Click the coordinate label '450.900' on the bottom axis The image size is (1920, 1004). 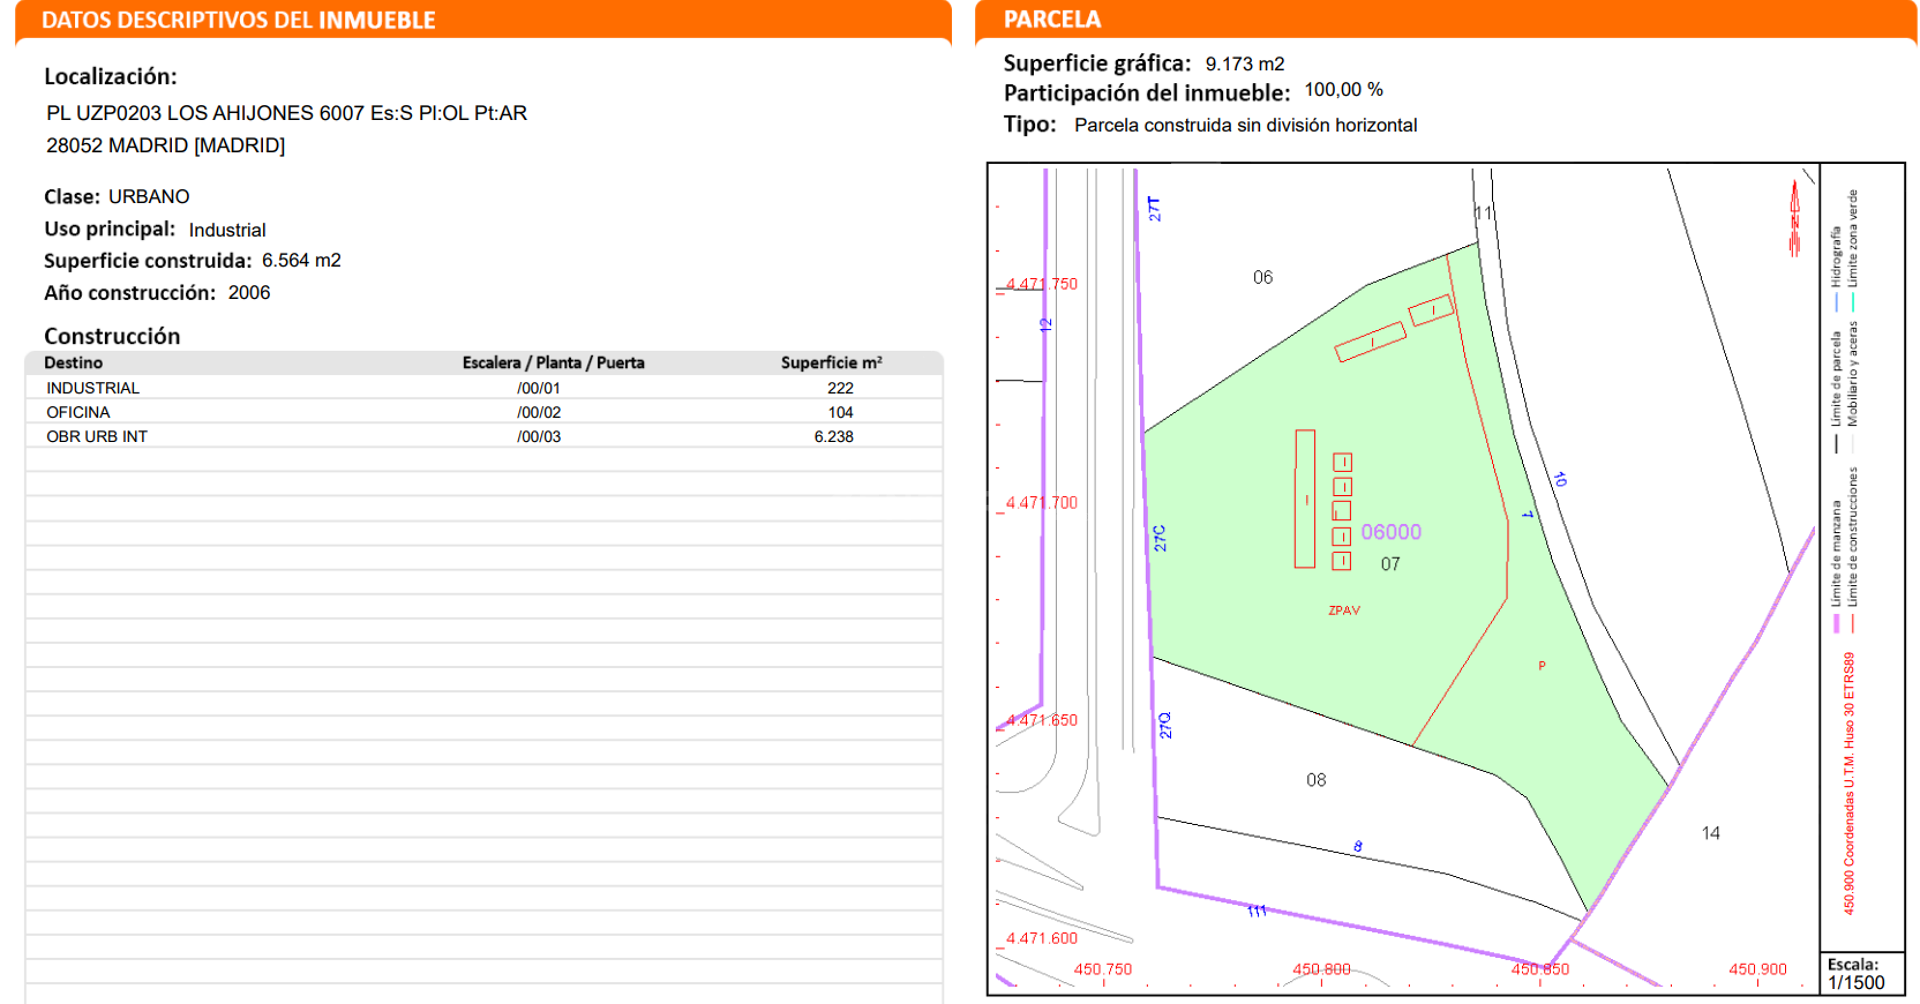1758,969
